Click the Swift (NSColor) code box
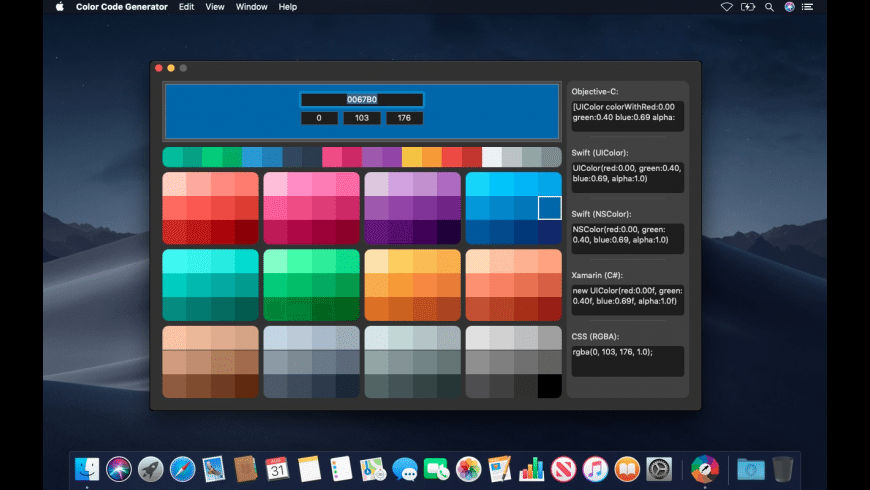This screenshot has width=870, height=490. (628, 239)
